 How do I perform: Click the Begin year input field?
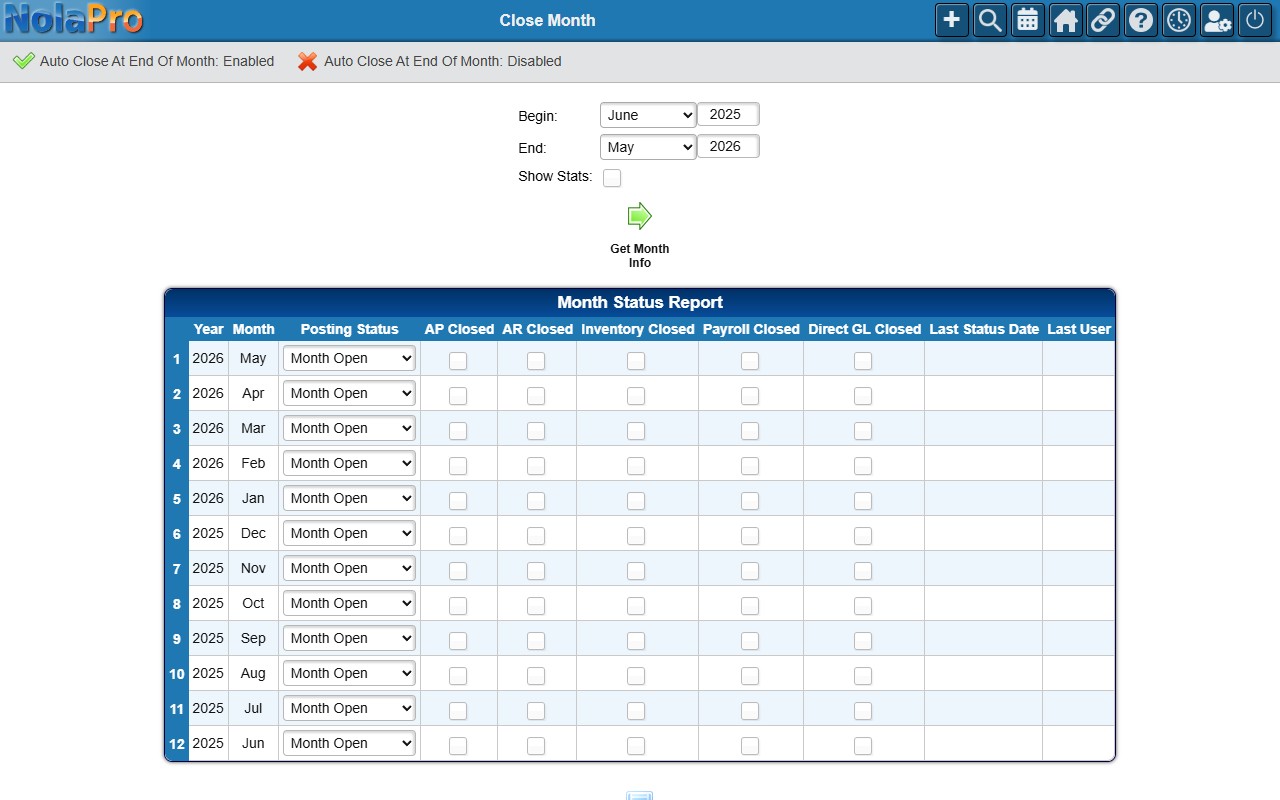pyautogui.click(x=728, y=114)
